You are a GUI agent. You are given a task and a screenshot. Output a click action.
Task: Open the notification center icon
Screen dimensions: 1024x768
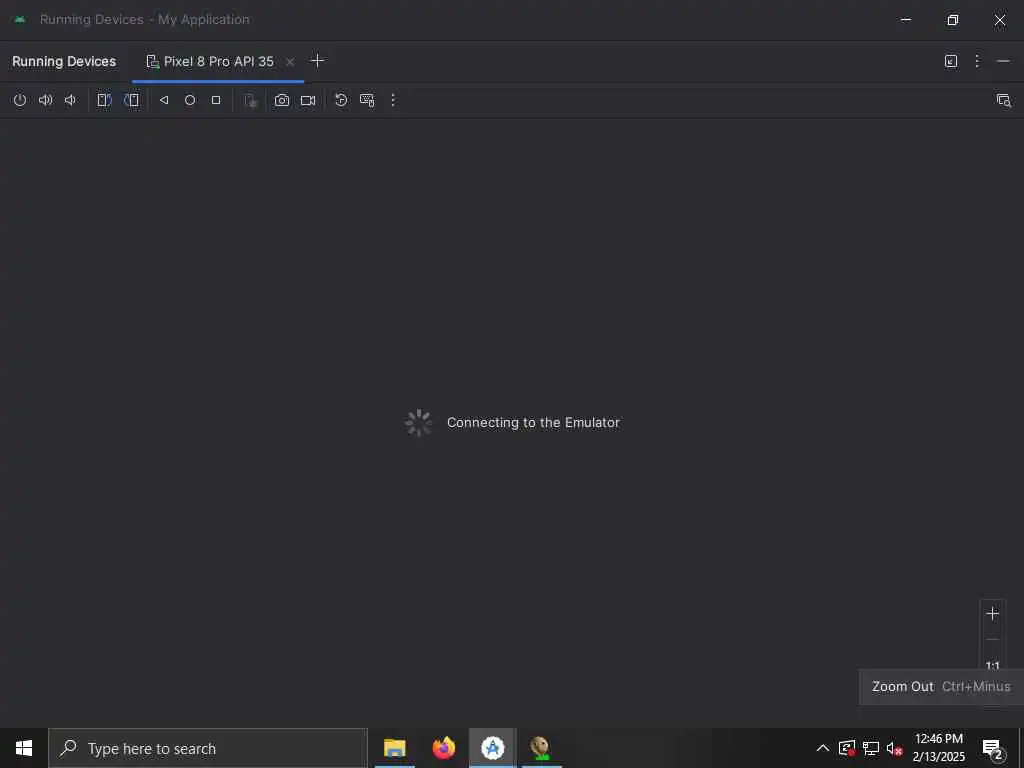tap(993, 749)
